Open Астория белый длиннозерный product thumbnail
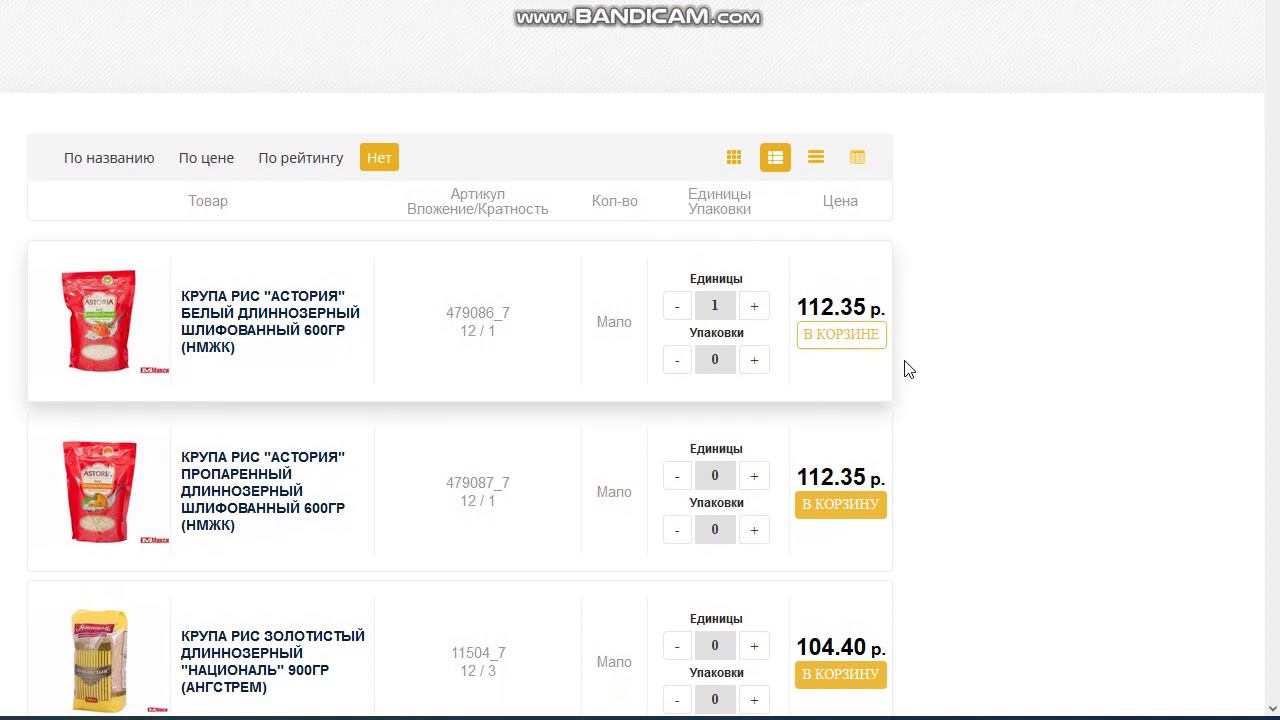This screenshot has height=720, width=1280. tap(99, 321)
